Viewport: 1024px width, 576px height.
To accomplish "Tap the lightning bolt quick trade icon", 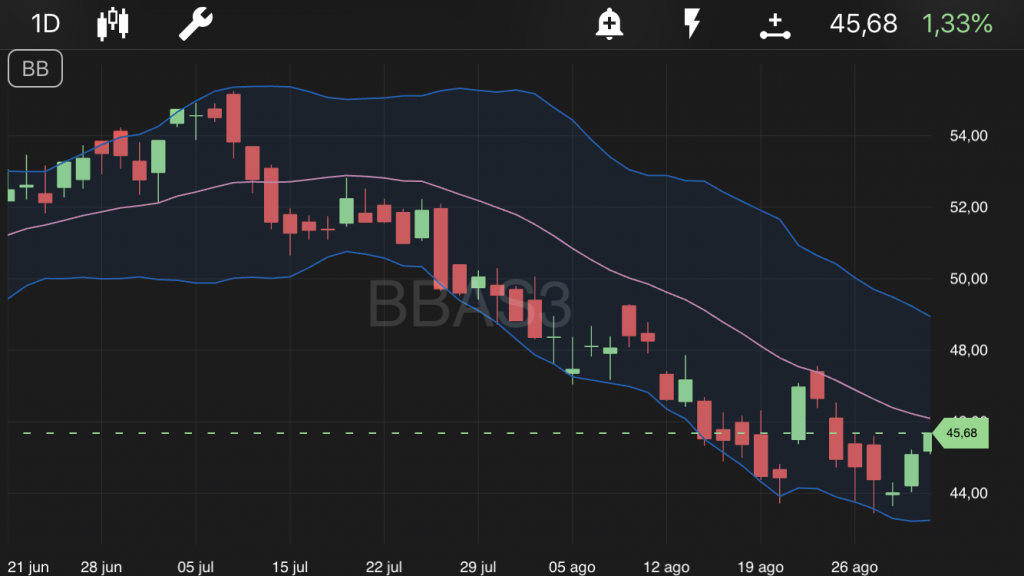I will click(x=692, y=24).
